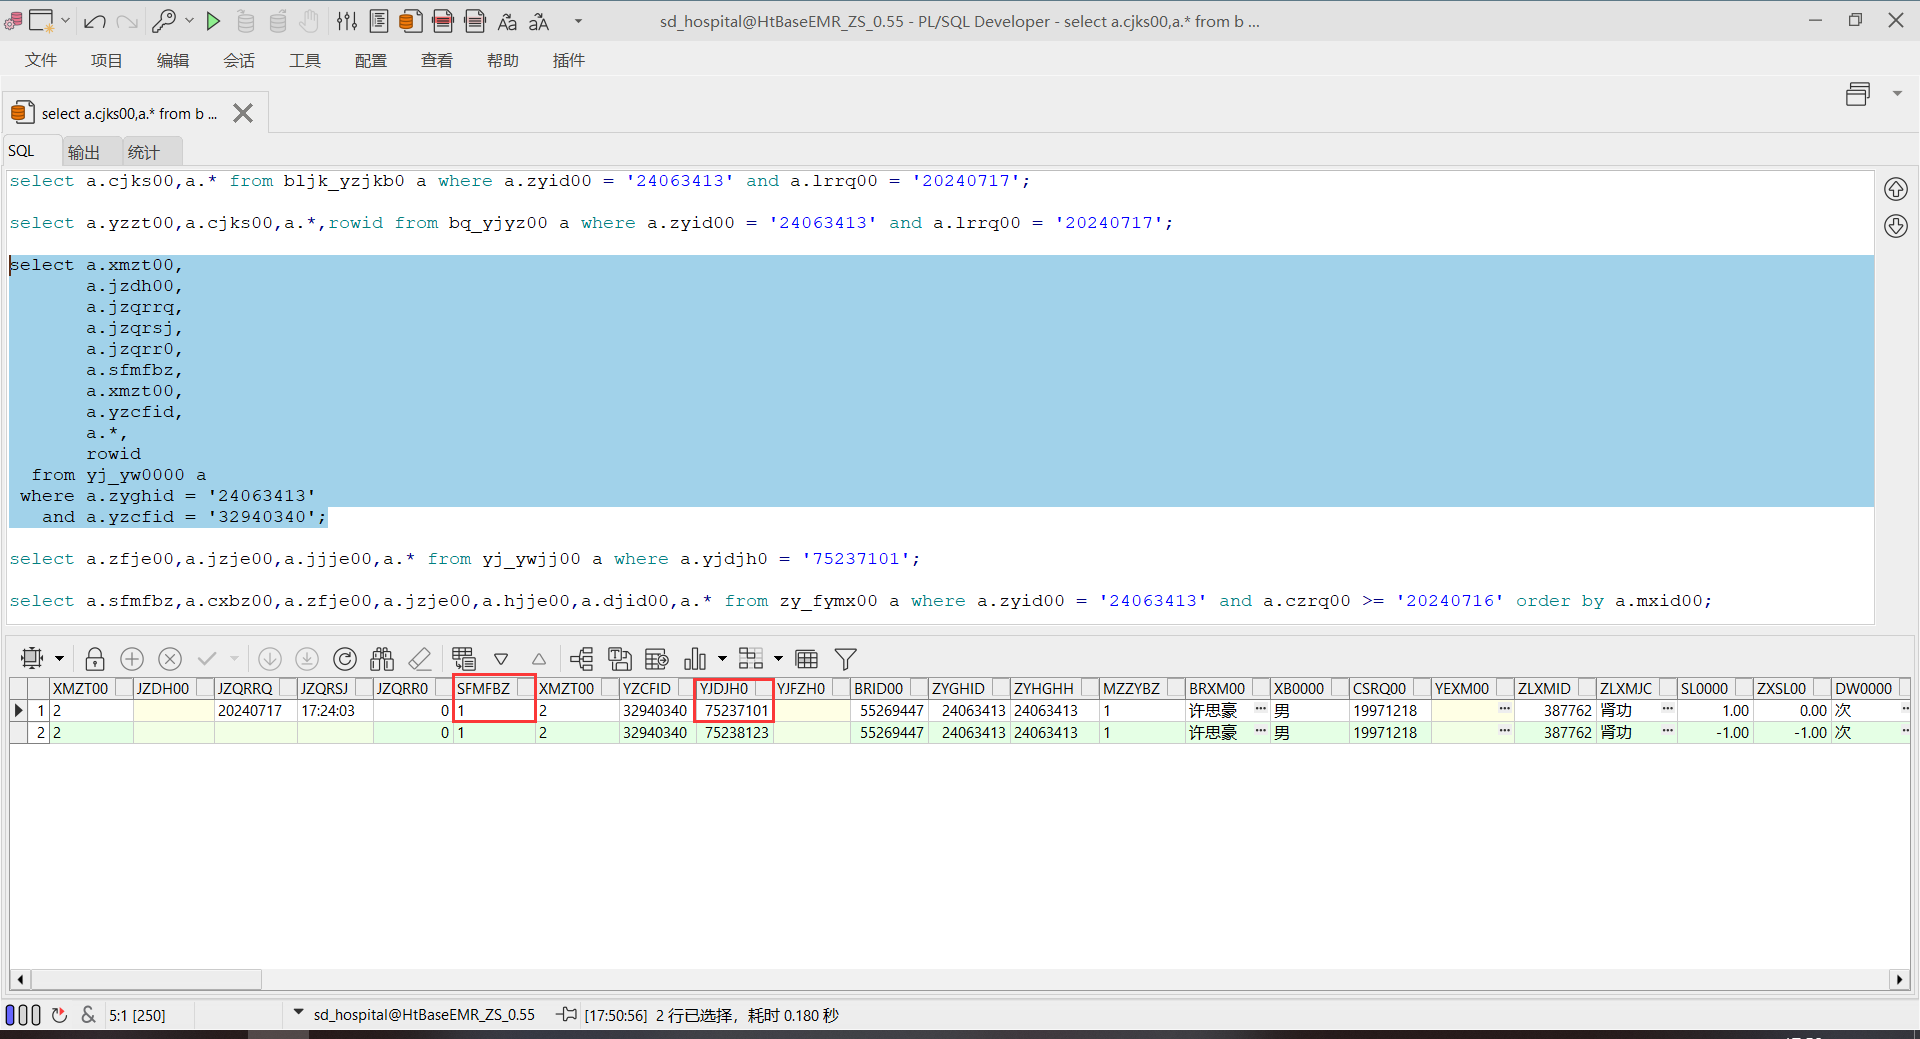Click the Undo arrow icon

[x=95, y=21]
